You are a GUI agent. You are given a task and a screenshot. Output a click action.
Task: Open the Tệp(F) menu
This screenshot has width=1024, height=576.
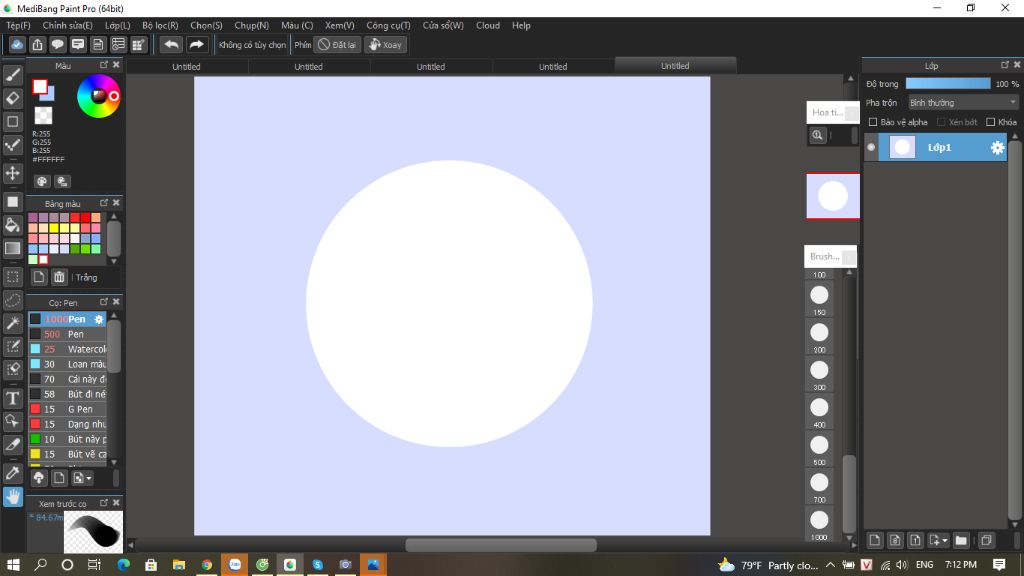18,25
